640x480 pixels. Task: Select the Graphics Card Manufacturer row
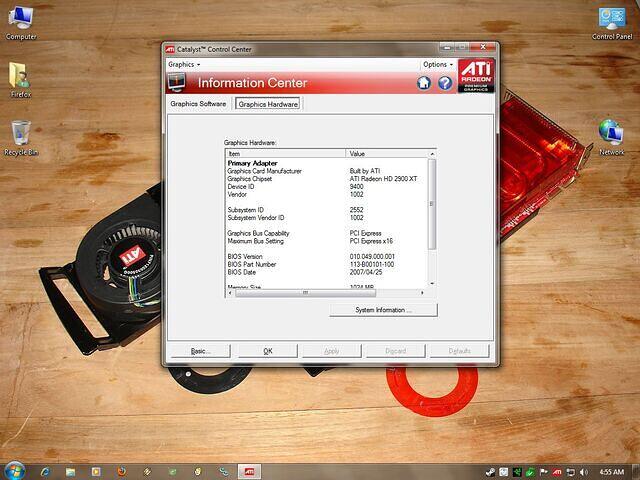click(327, 171)
